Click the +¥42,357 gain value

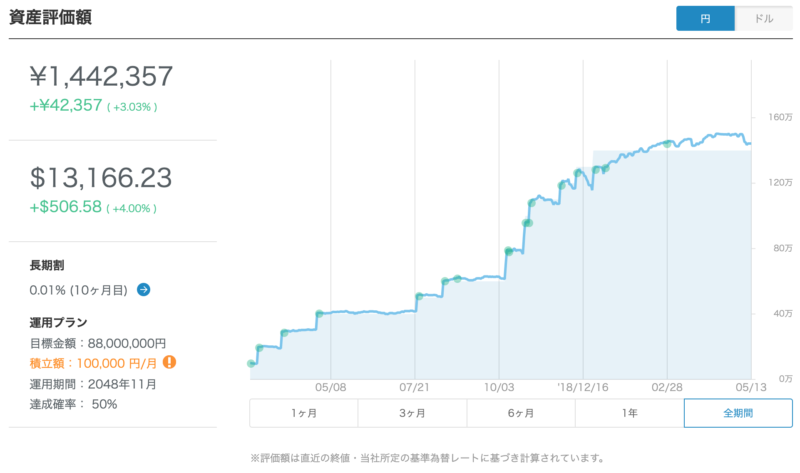click(66, 105)
